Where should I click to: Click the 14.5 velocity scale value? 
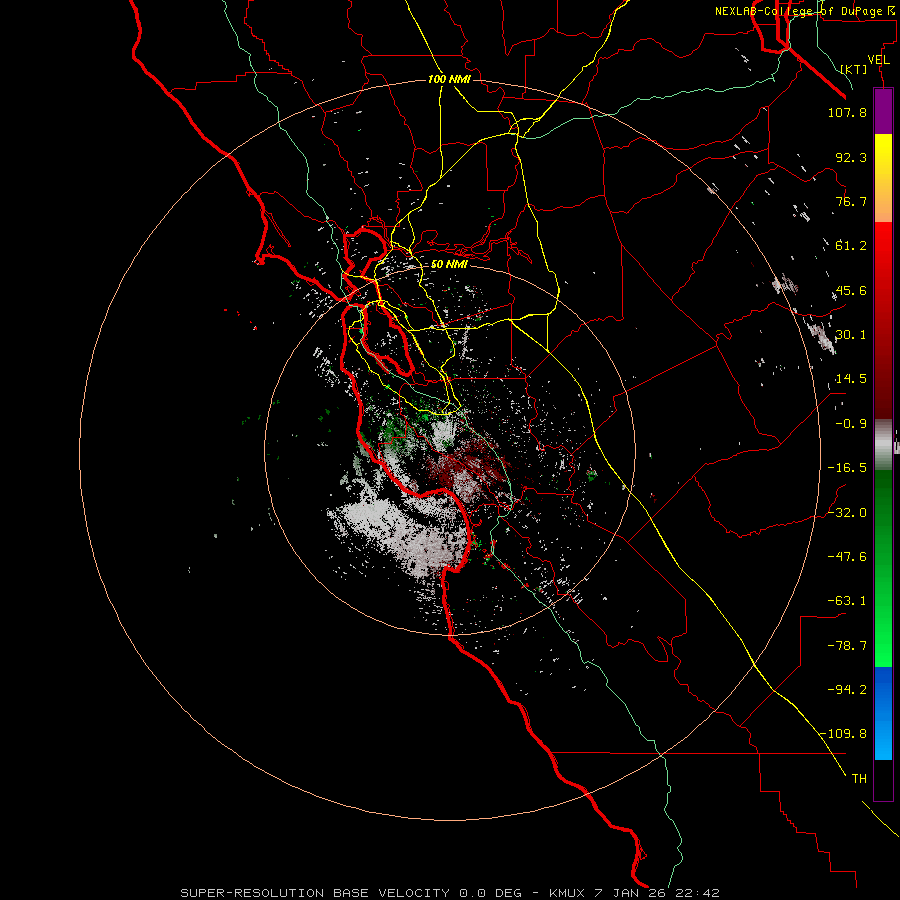(x=851, y=379)
